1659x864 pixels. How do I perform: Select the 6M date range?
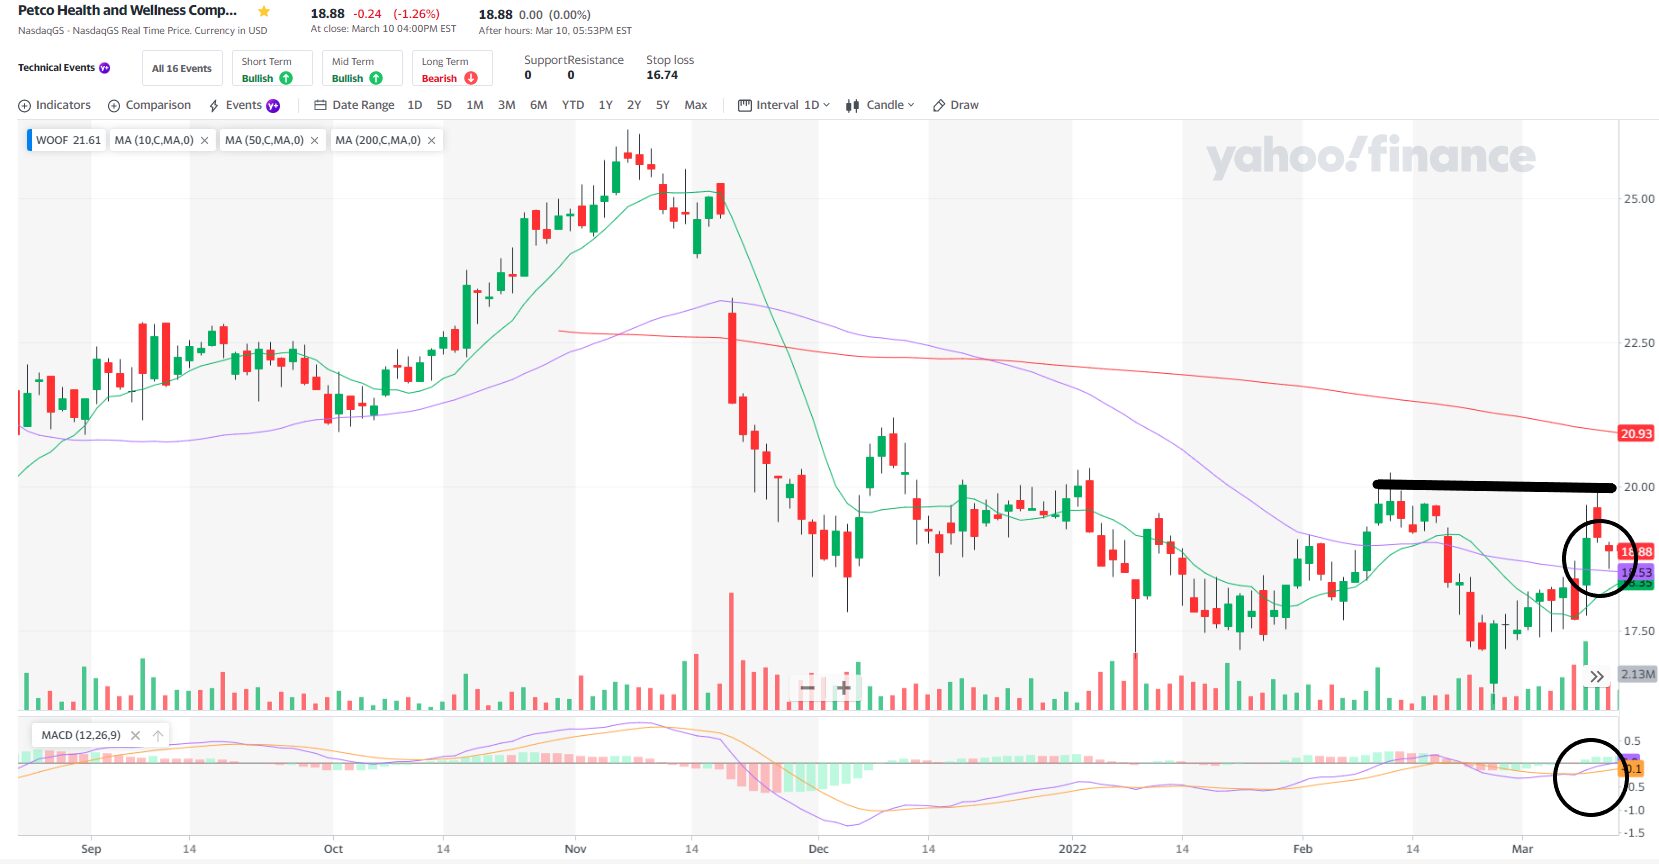pyautogui.click(x=538, y=105)
